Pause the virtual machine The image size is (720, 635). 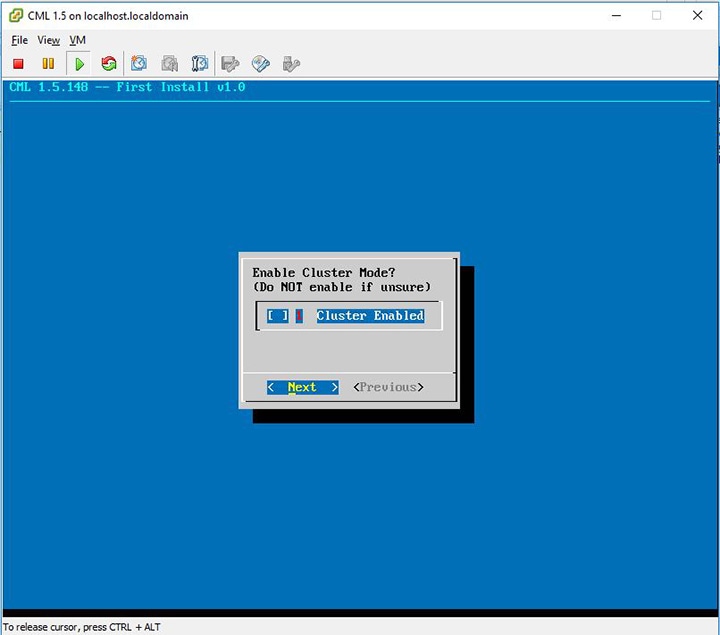48,64
